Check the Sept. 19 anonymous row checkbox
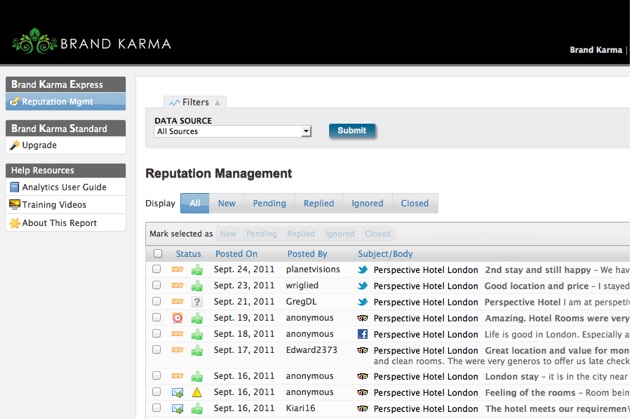630x419 pixels. (x=156, y=317)
